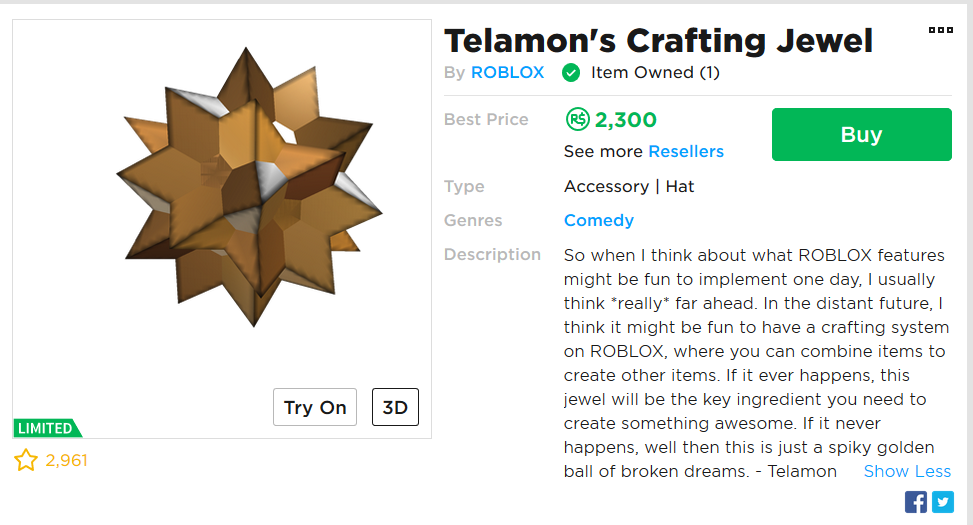The height and width of the screenshot is (525, 973).
Task: Share item via Twitter icon
Action: point(943,502)
